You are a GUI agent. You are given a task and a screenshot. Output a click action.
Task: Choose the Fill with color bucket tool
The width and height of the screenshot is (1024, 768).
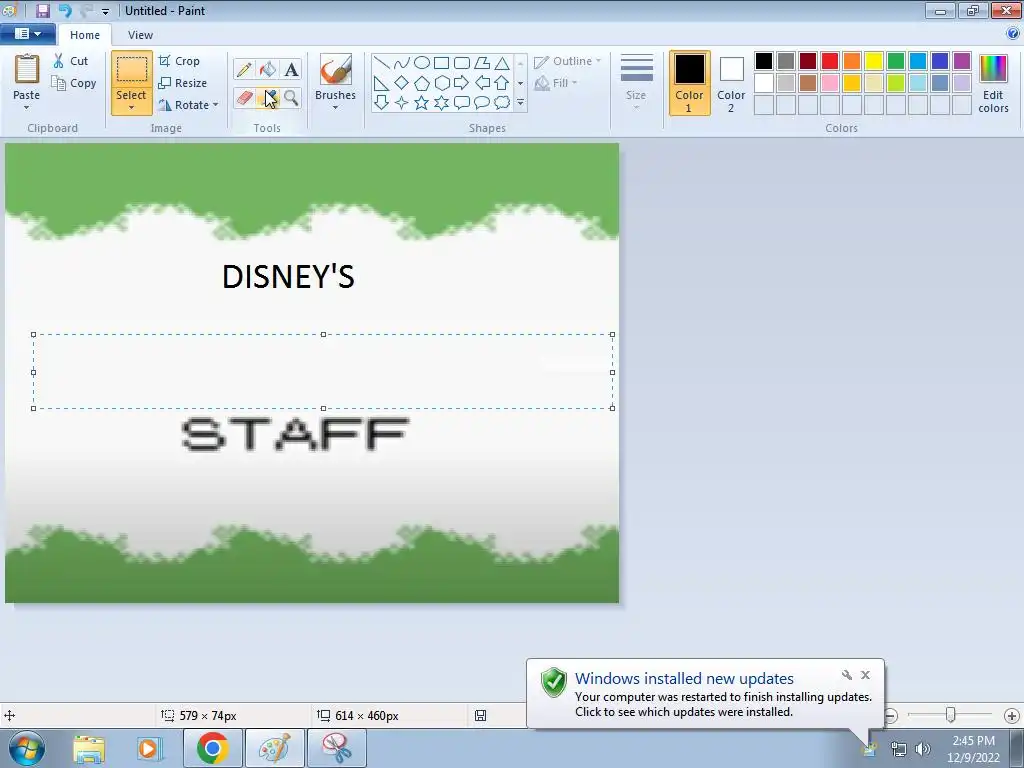(268, 69)
